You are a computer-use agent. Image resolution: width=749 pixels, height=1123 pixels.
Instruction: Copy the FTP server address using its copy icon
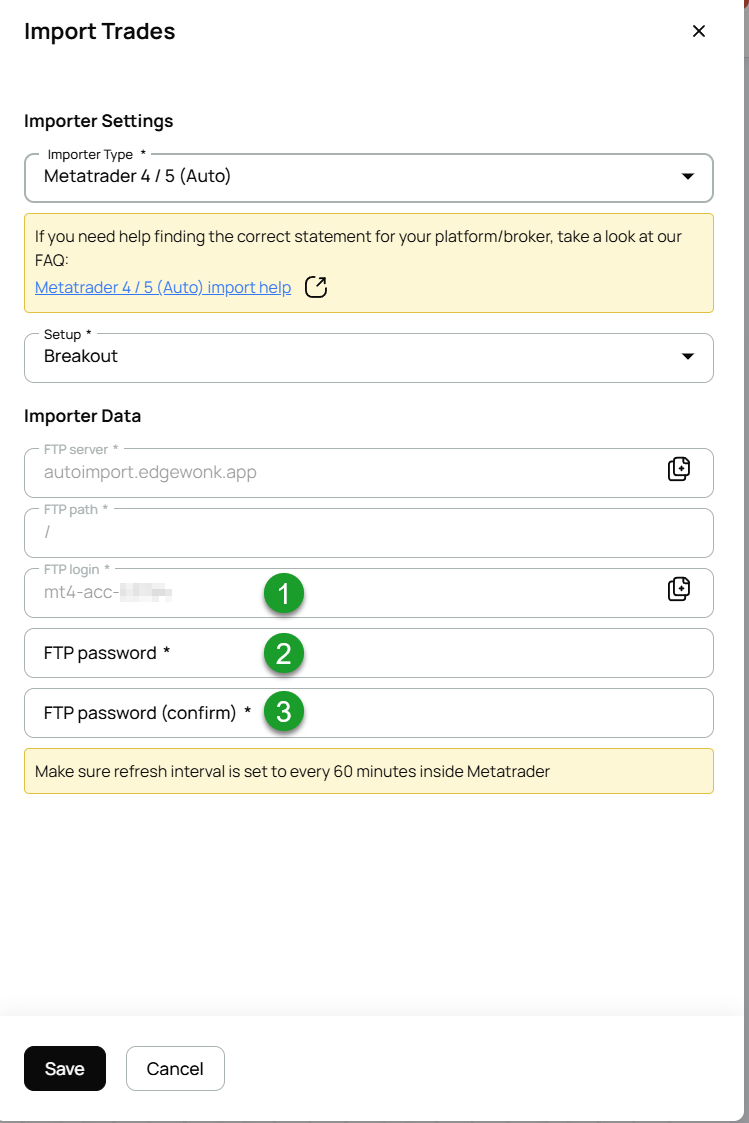[x=679, y=468]
